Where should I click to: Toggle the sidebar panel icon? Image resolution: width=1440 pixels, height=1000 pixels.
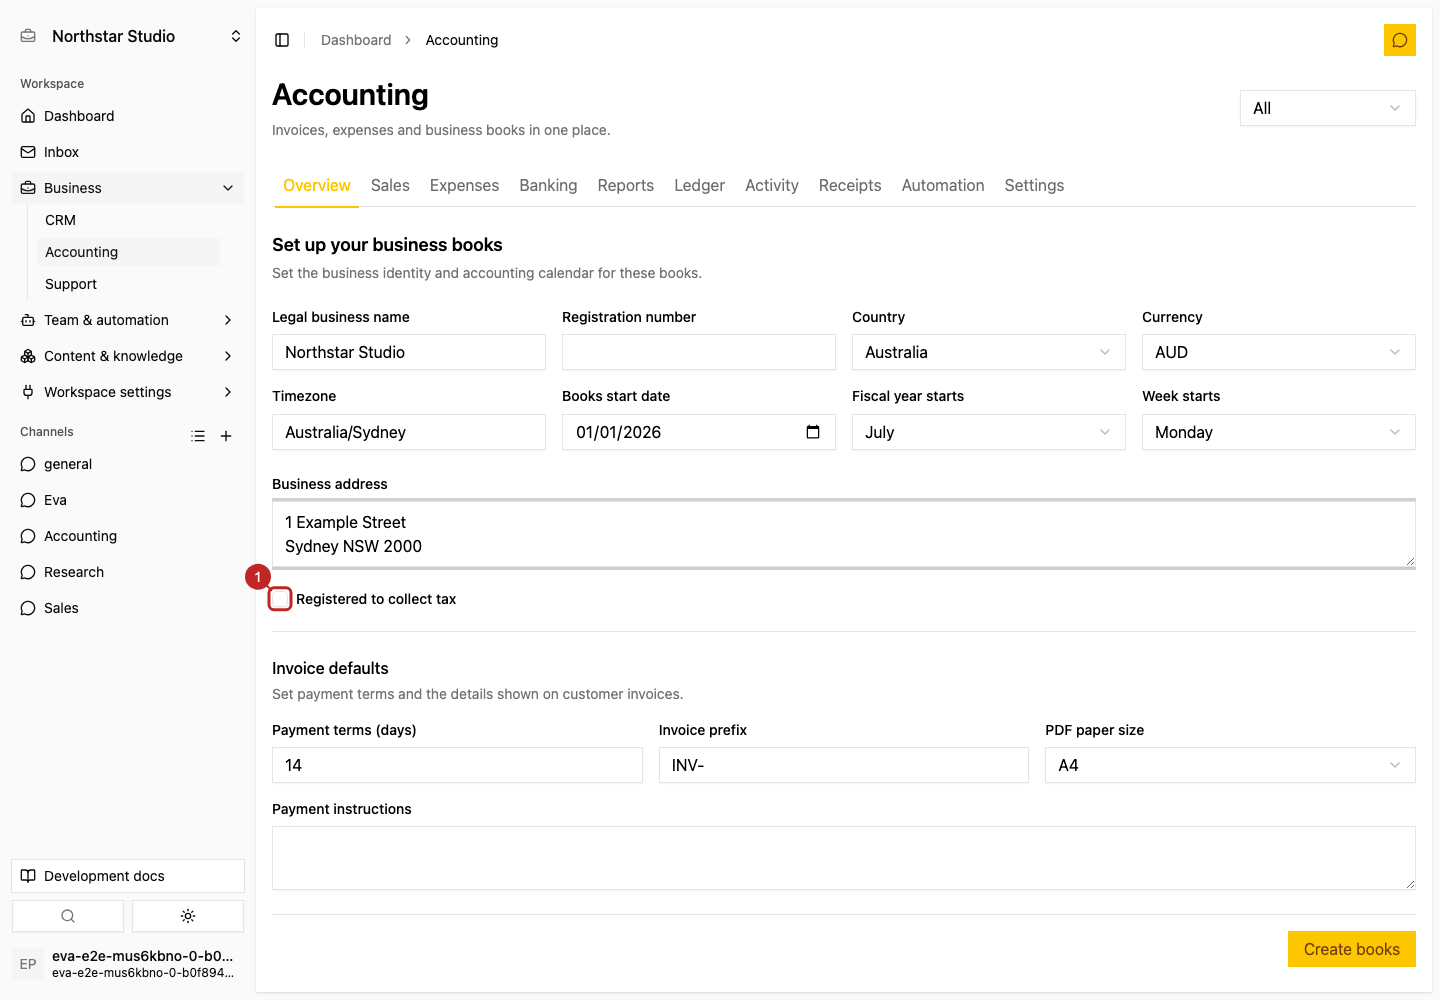[282, 40]
